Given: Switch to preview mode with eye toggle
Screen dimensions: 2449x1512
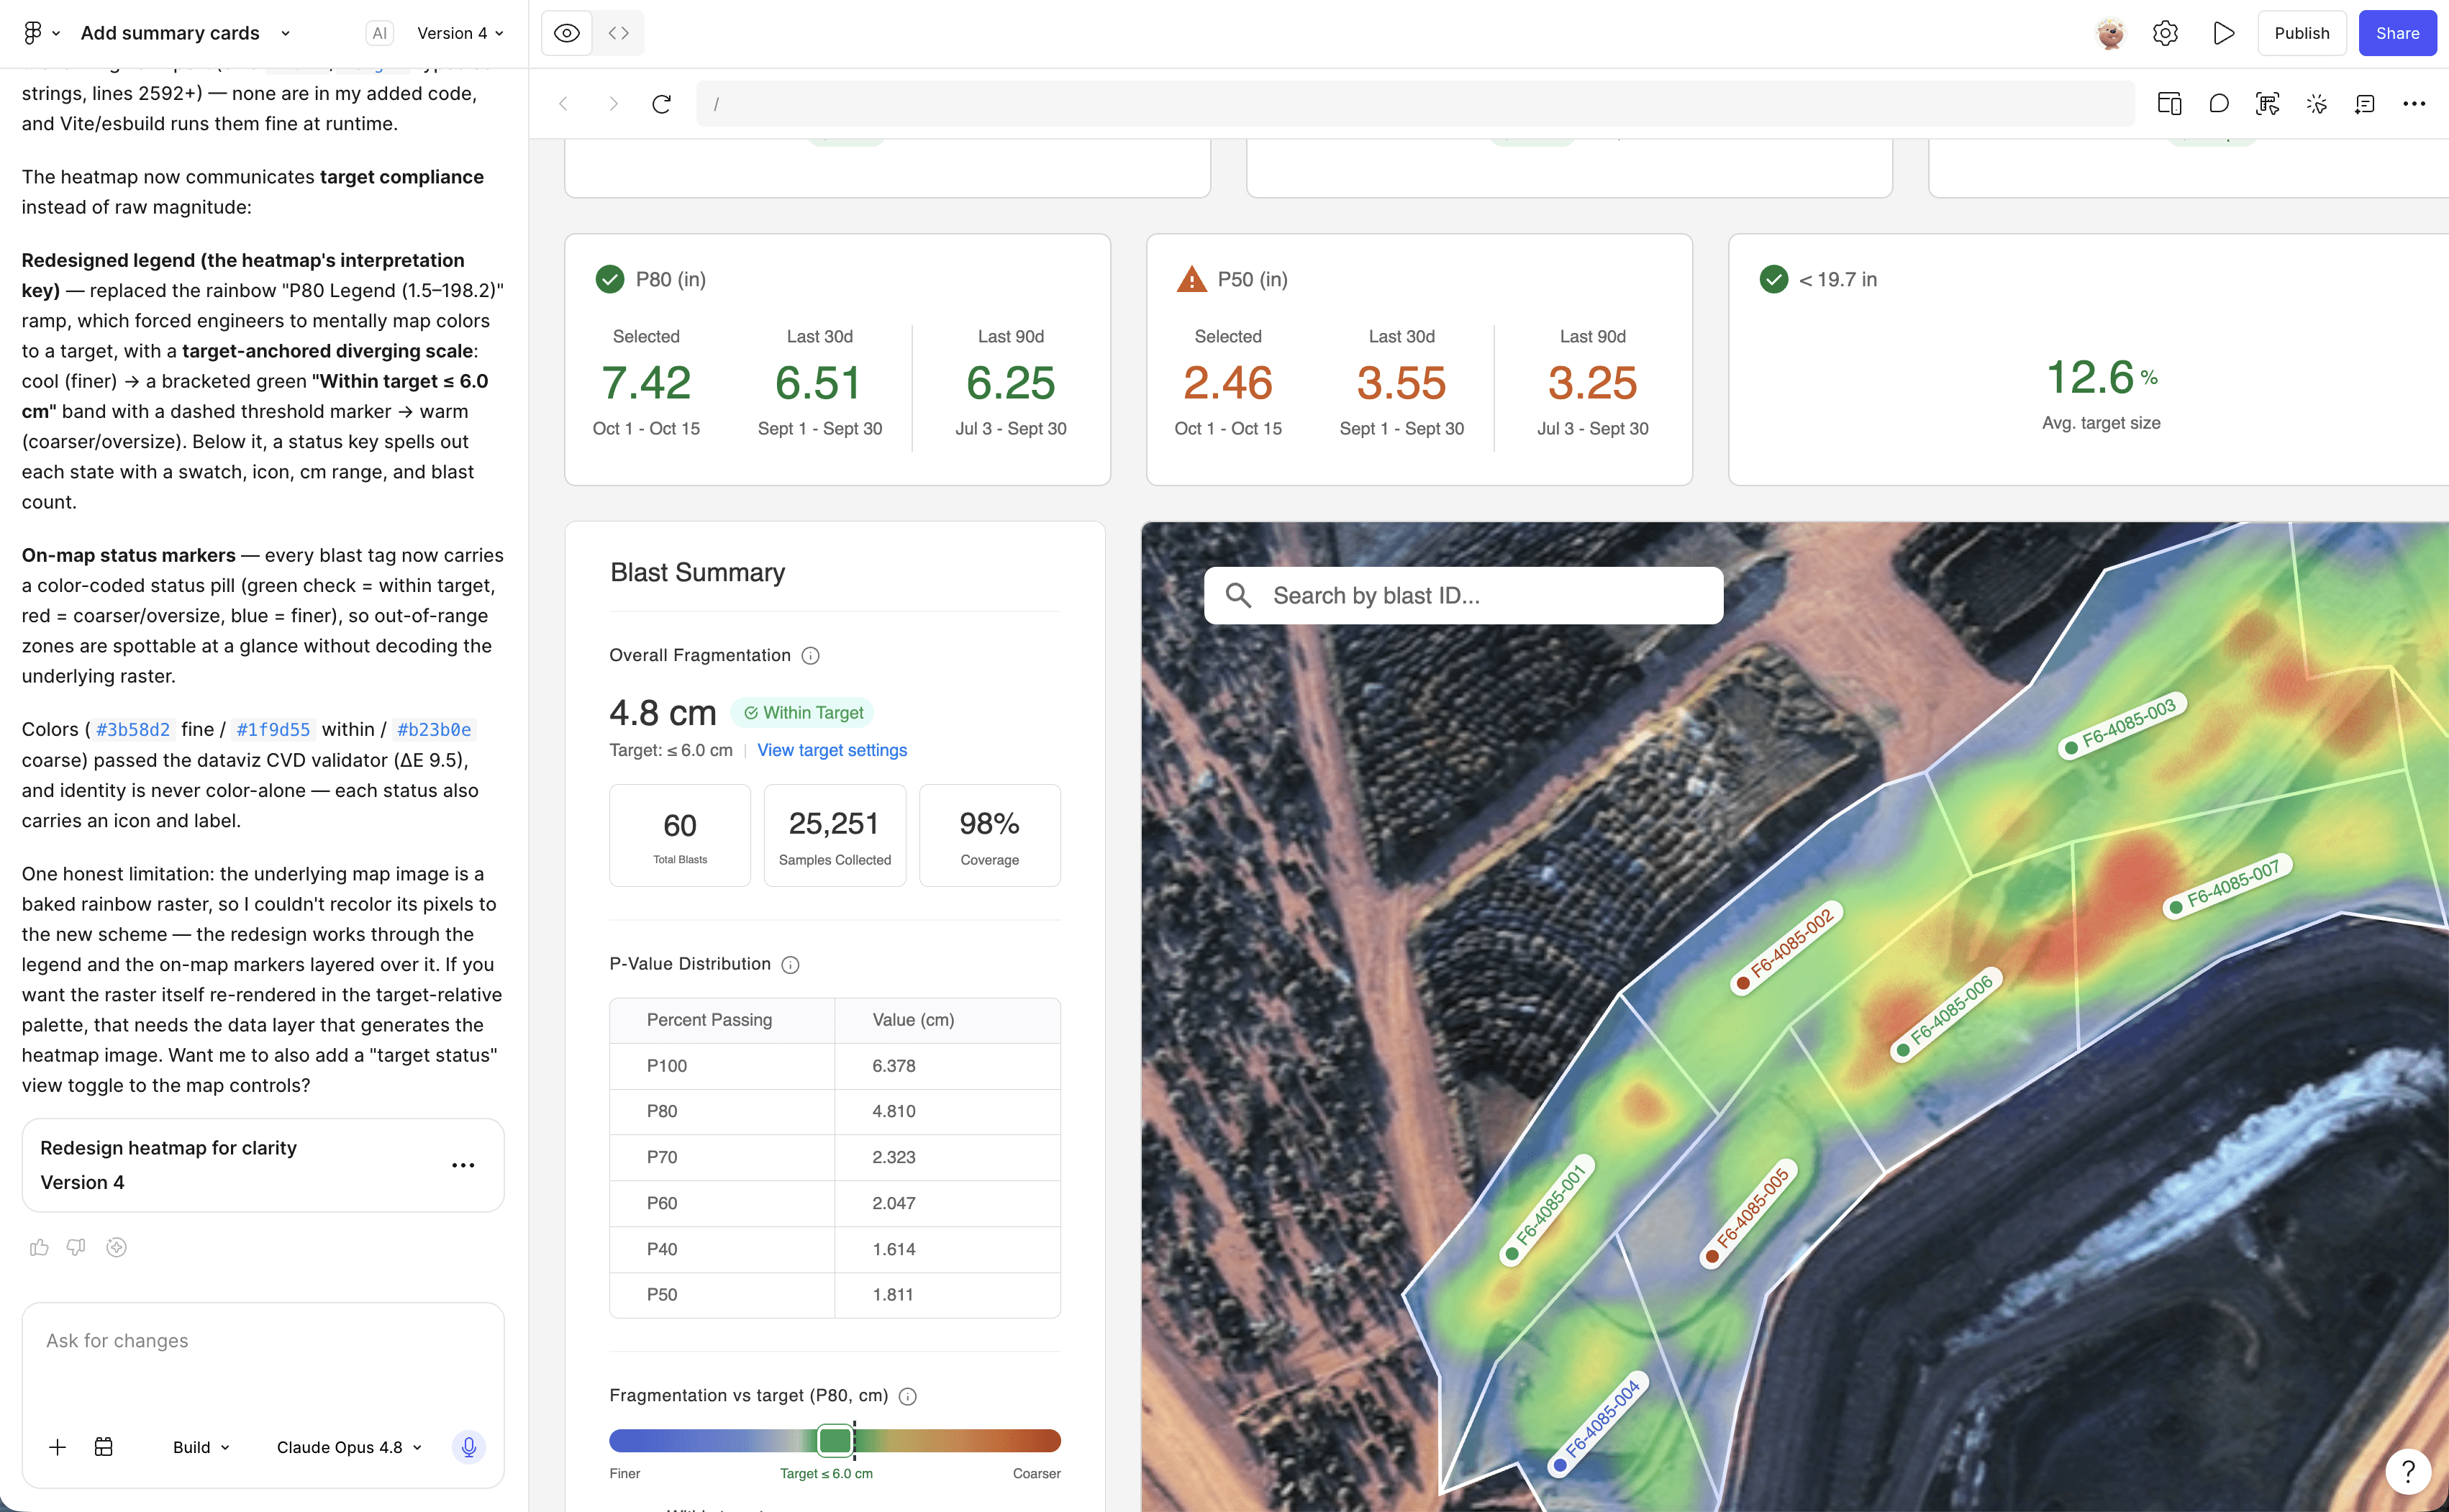Looking at the screenshot, I should pos(567,33).
